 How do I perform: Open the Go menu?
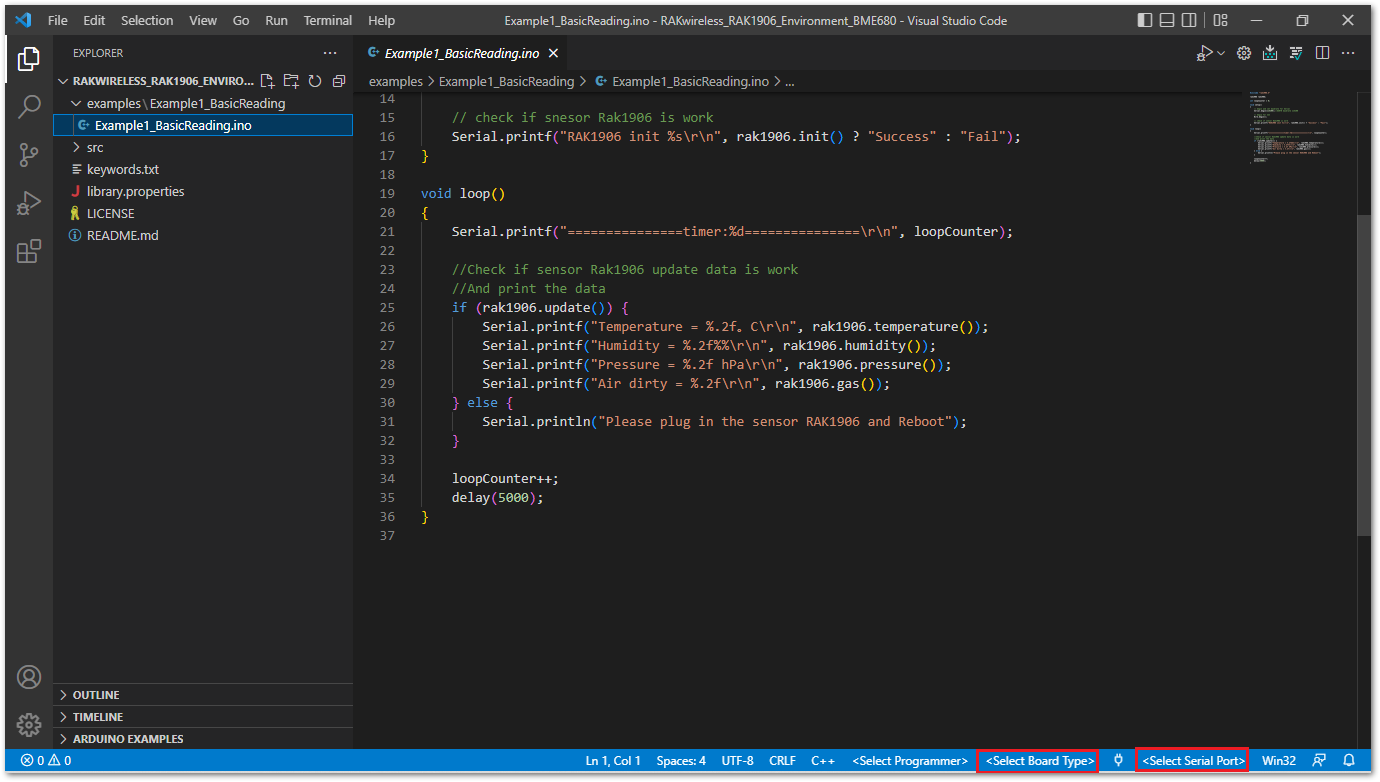click(241, 20)
